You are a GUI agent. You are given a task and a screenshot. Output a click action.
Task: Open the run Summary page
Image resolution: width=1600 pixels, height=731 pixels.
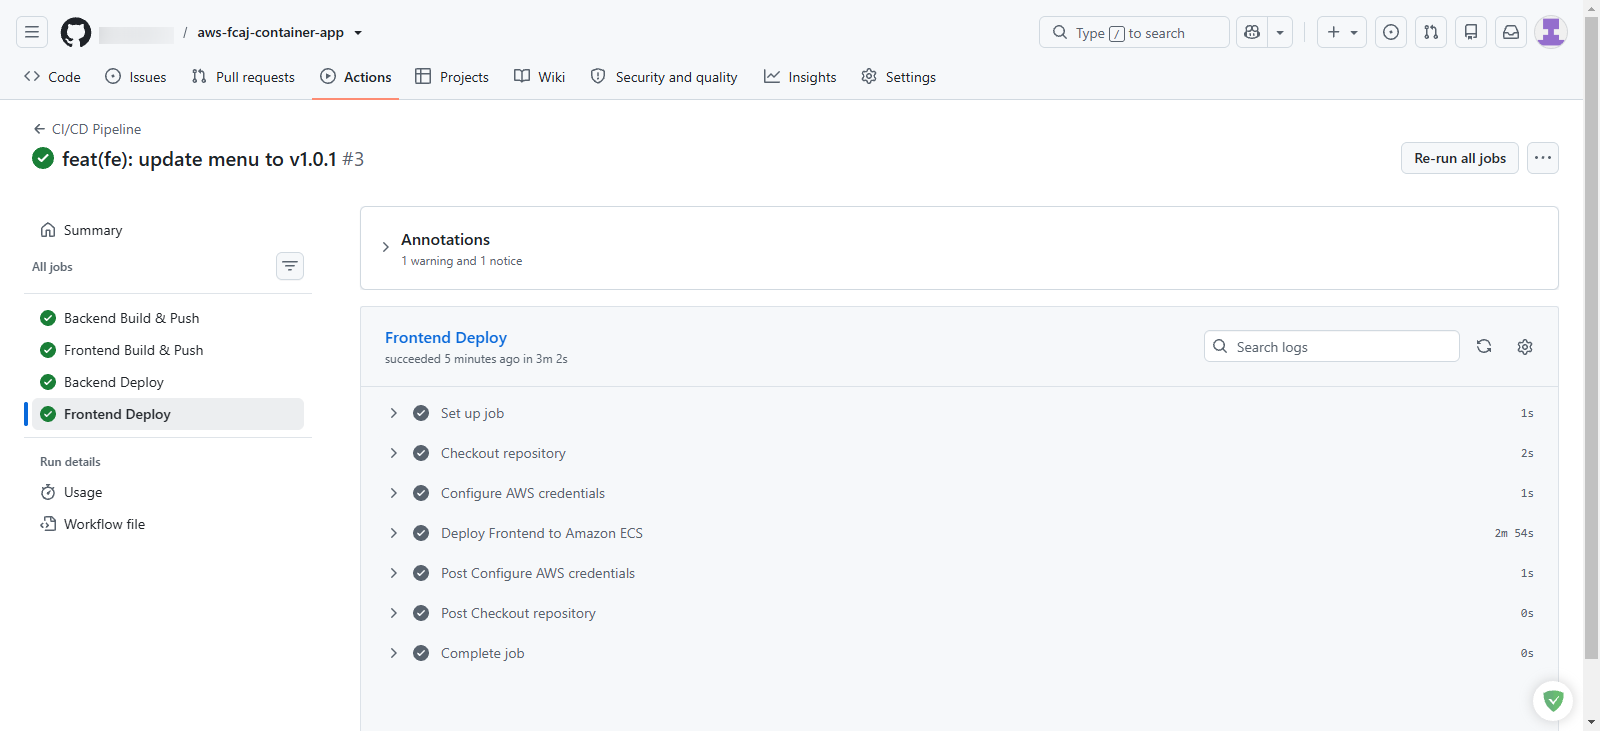pyautogui.click(x=168, y=230)
